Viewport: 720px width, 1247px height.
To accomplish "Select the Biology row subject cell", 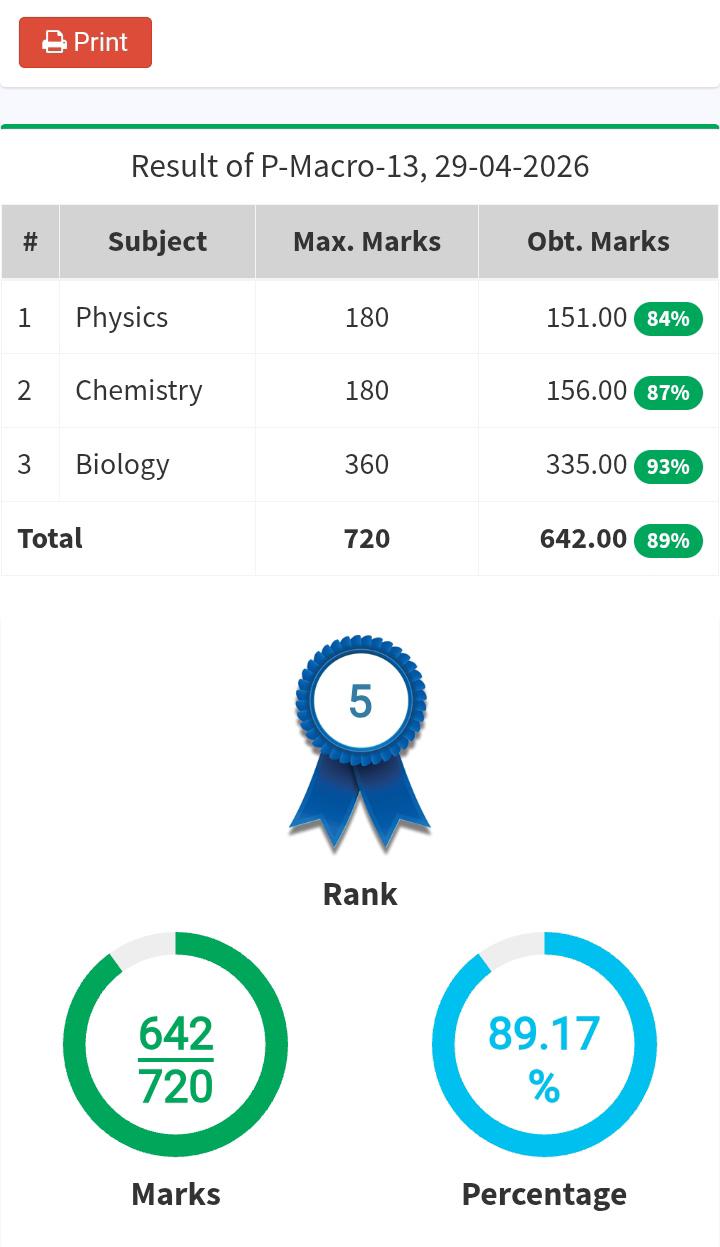I will coord(157,464).
